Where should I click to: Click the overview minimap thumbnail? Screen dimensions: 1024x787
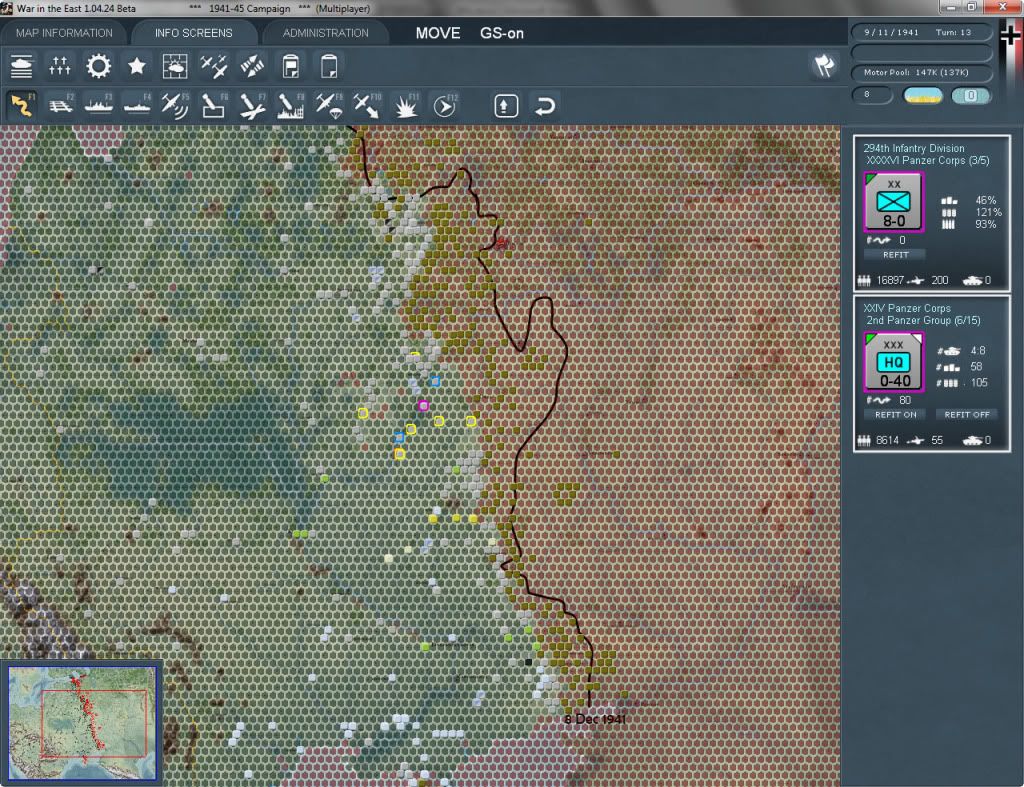[82, 722]
